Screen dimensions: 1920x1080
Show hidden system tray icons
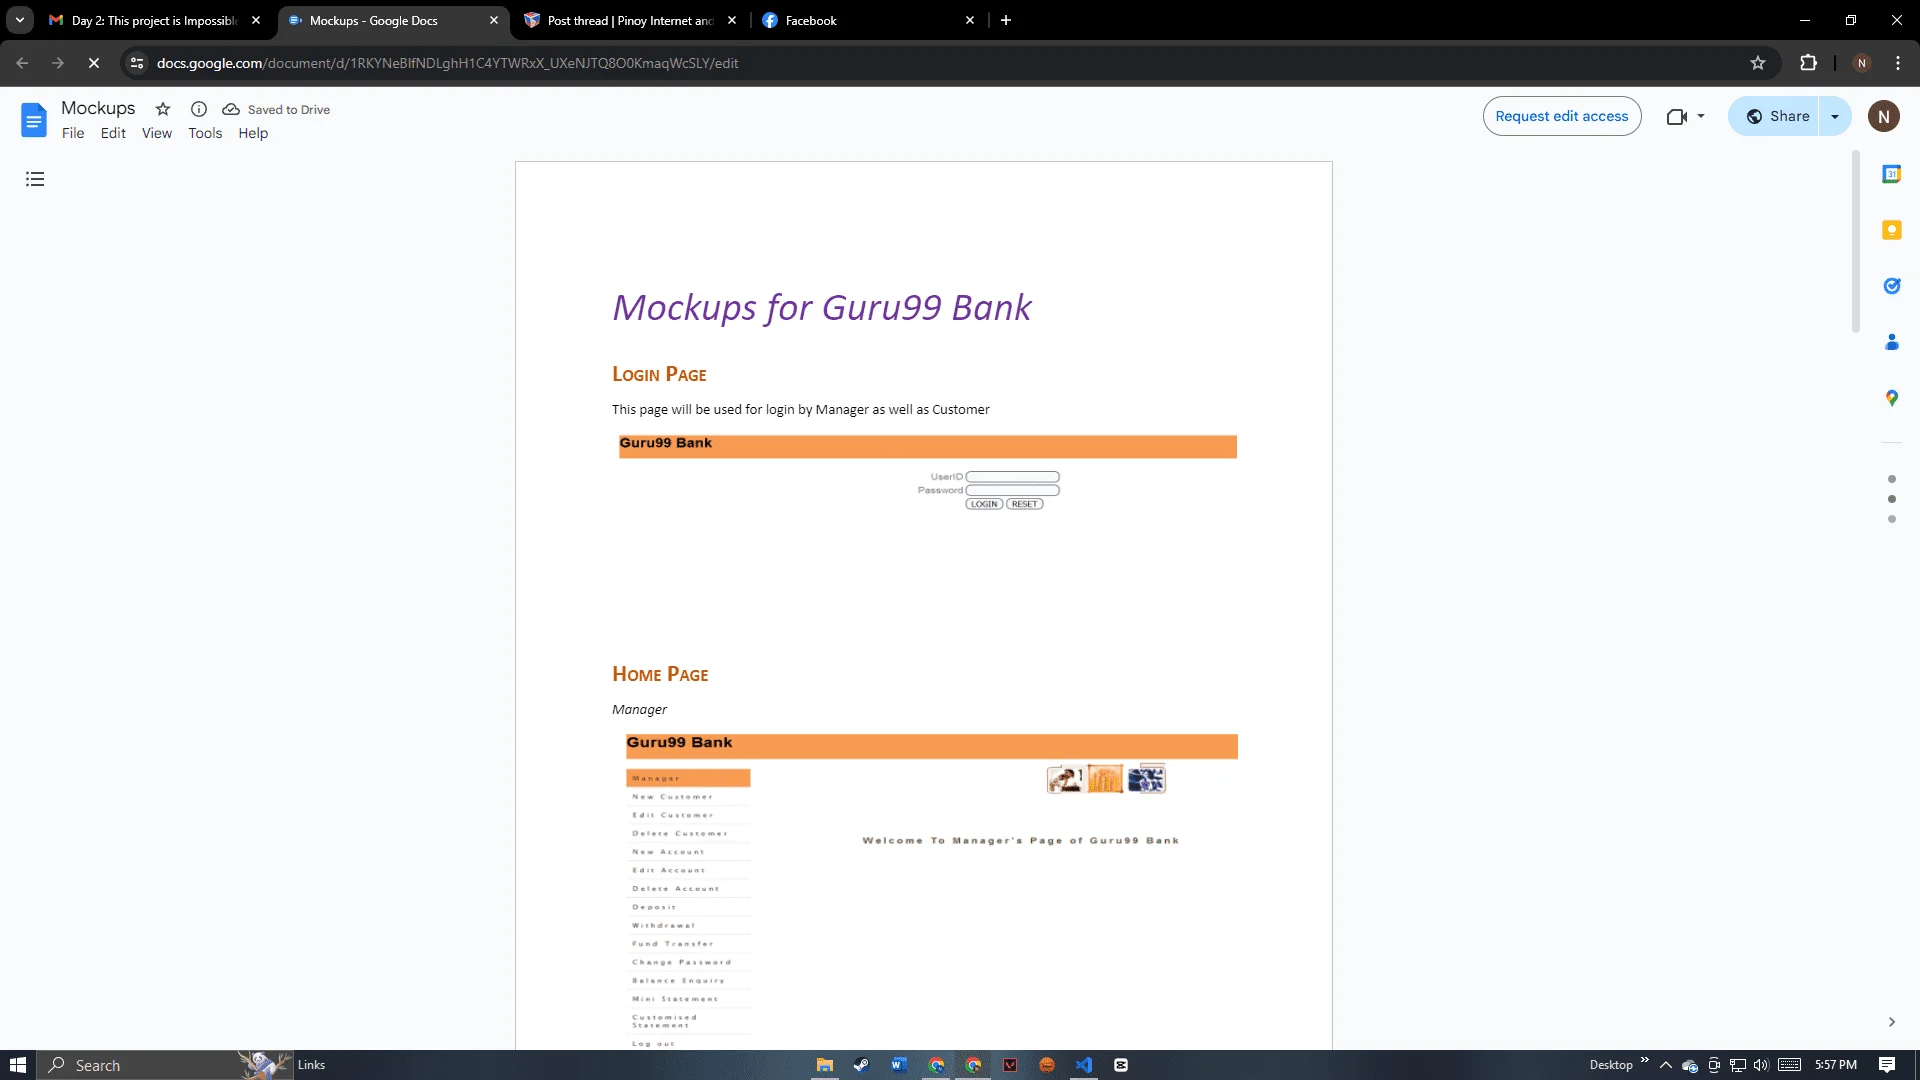coord(1665,1065)
